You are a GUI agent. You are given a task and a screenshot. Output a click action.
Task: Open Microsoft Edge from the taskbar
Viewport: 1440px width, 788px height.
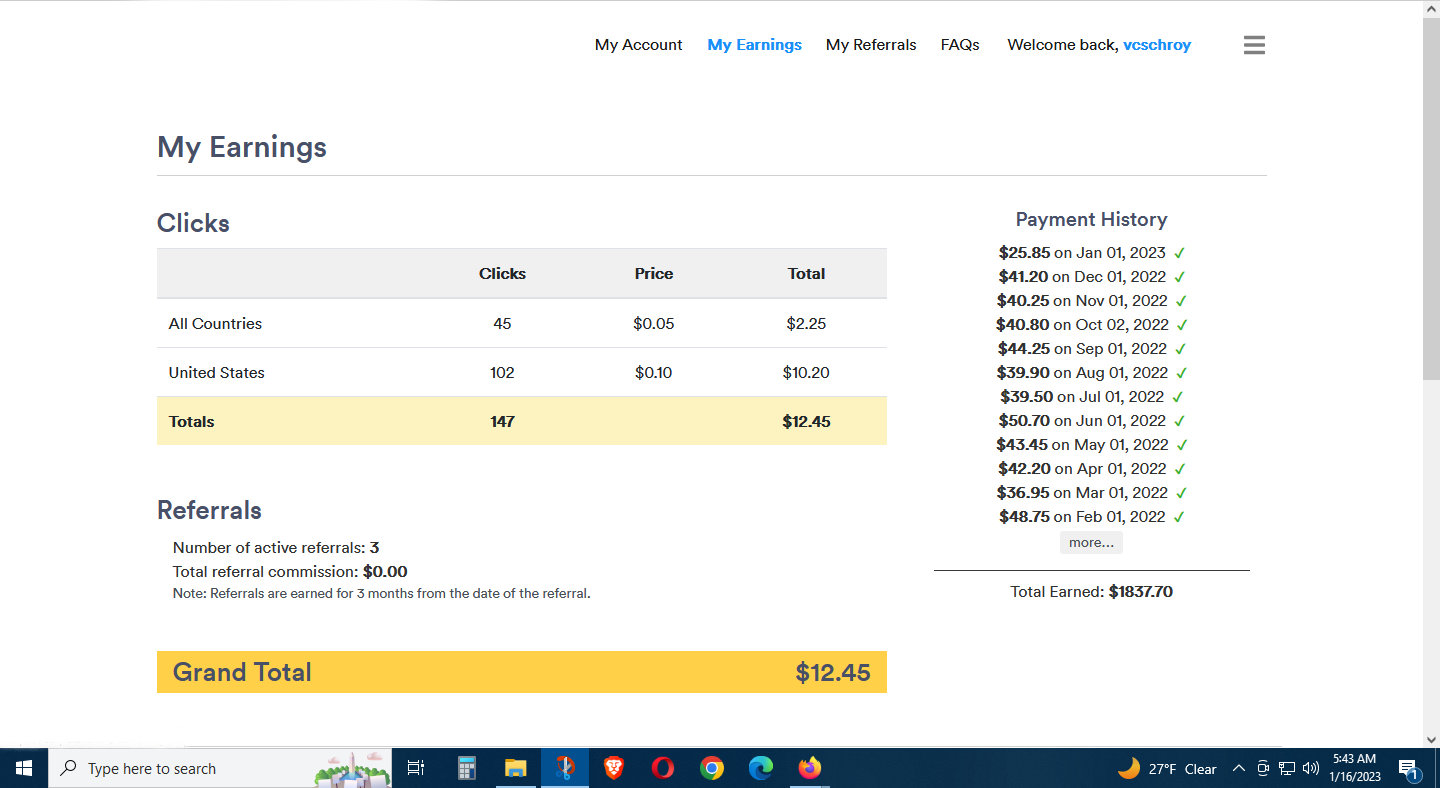[761, 768]
